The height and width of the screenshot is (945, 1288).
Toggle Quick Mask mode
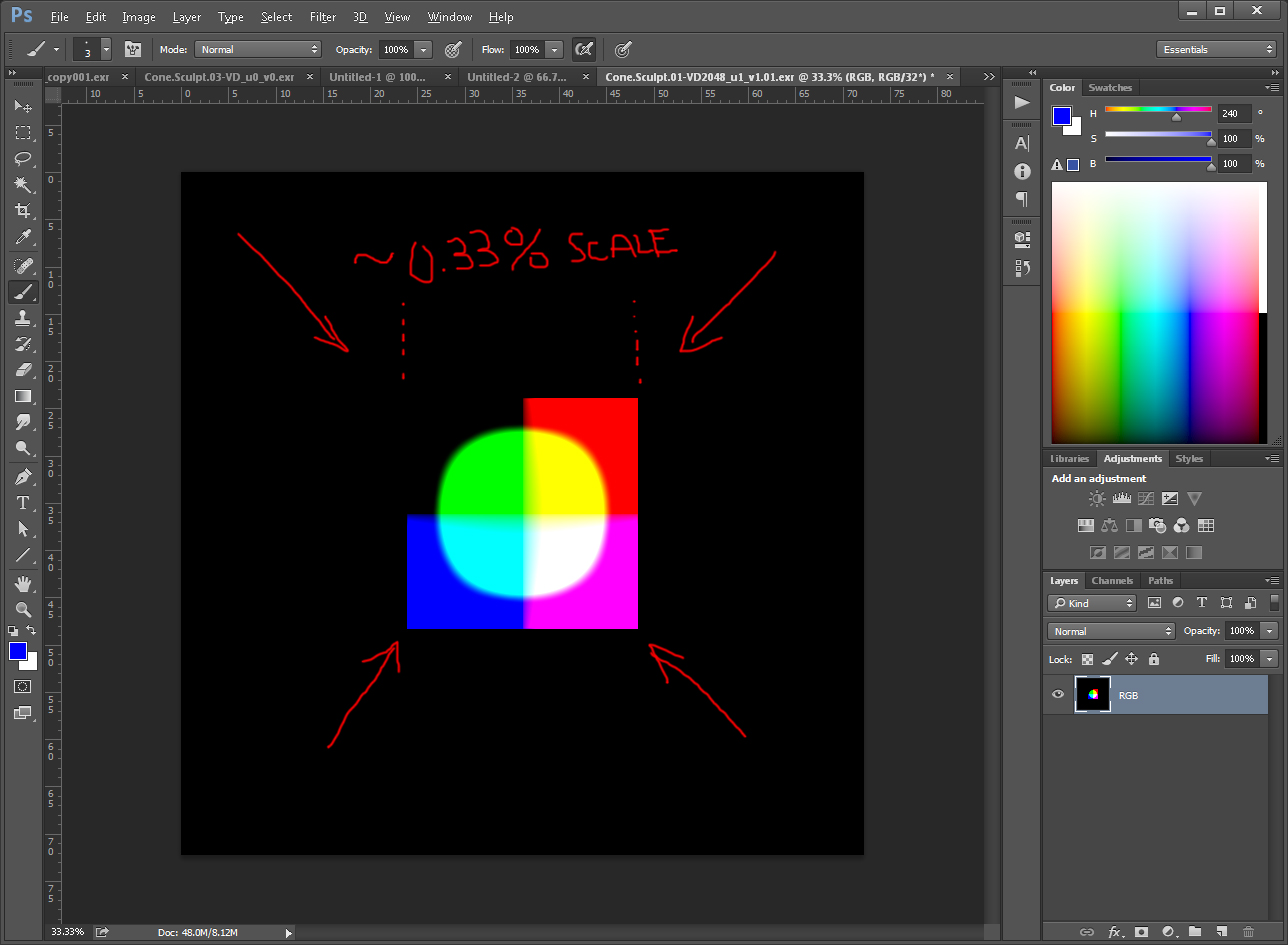23,687
